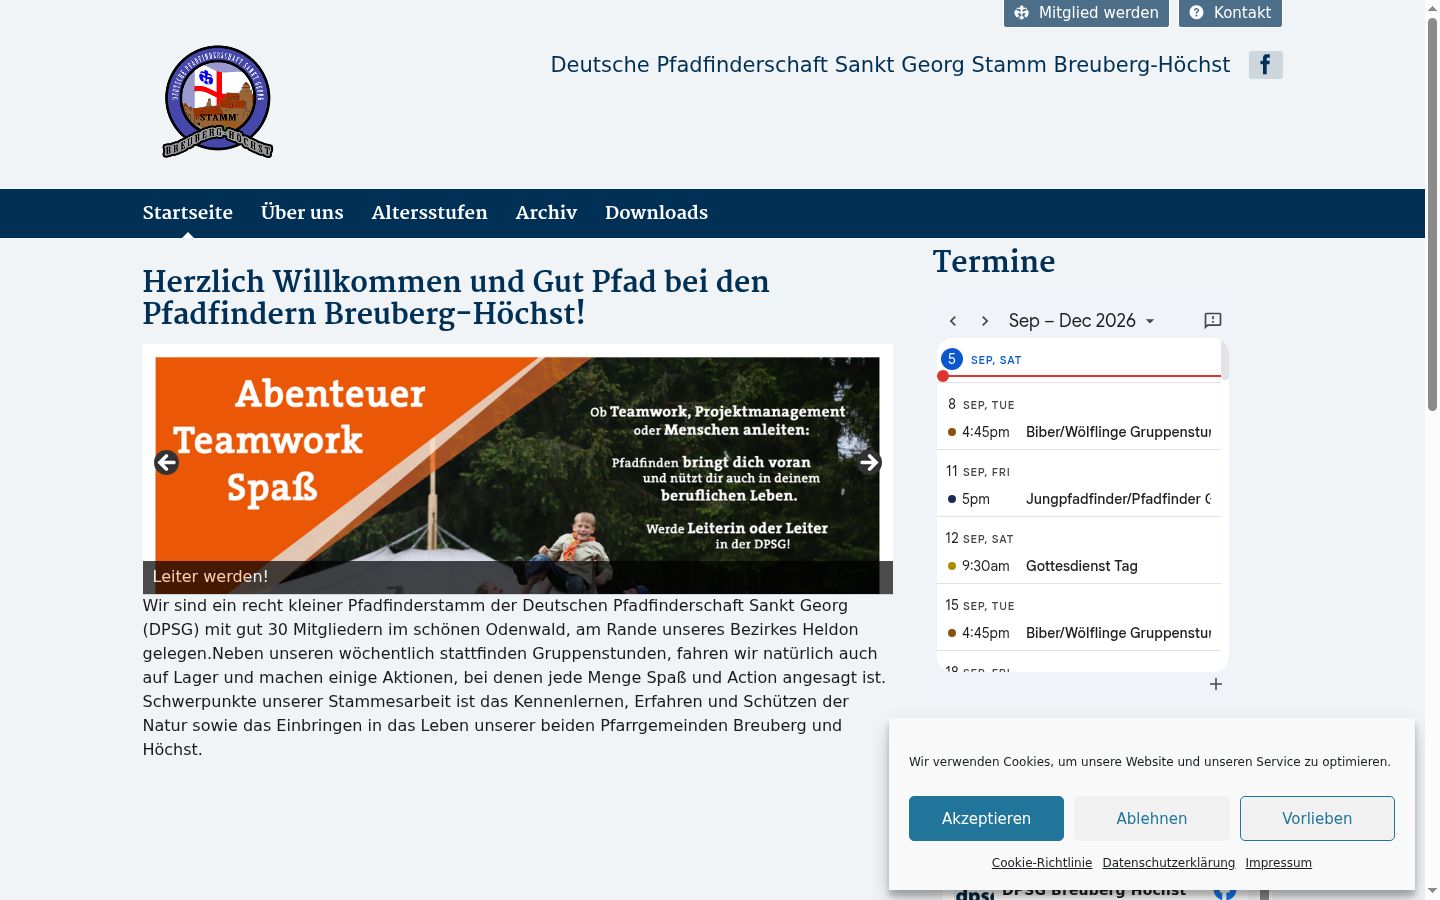This screenshot has height=900, width=1440.
Task: Select the 5 Sep, Sat date header
Action: (982, 359)
